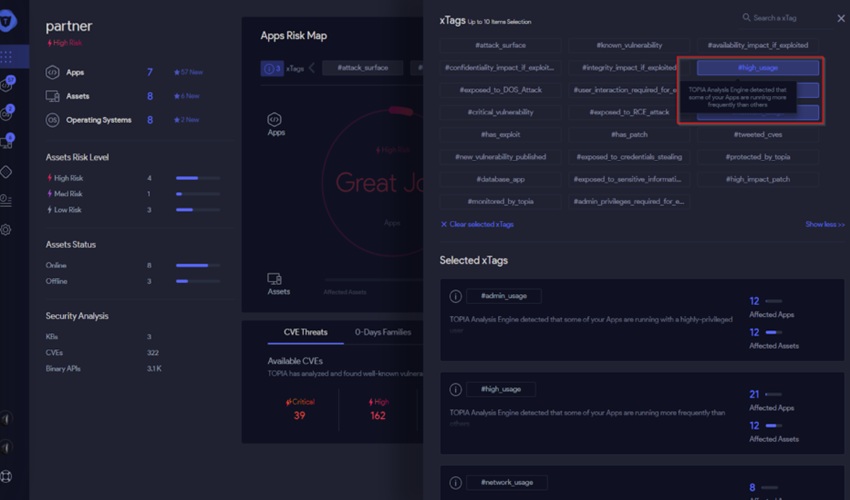Click High Risk assets progress bar
The width and height of the screenshot is (850, 500).
pos(198,178)
